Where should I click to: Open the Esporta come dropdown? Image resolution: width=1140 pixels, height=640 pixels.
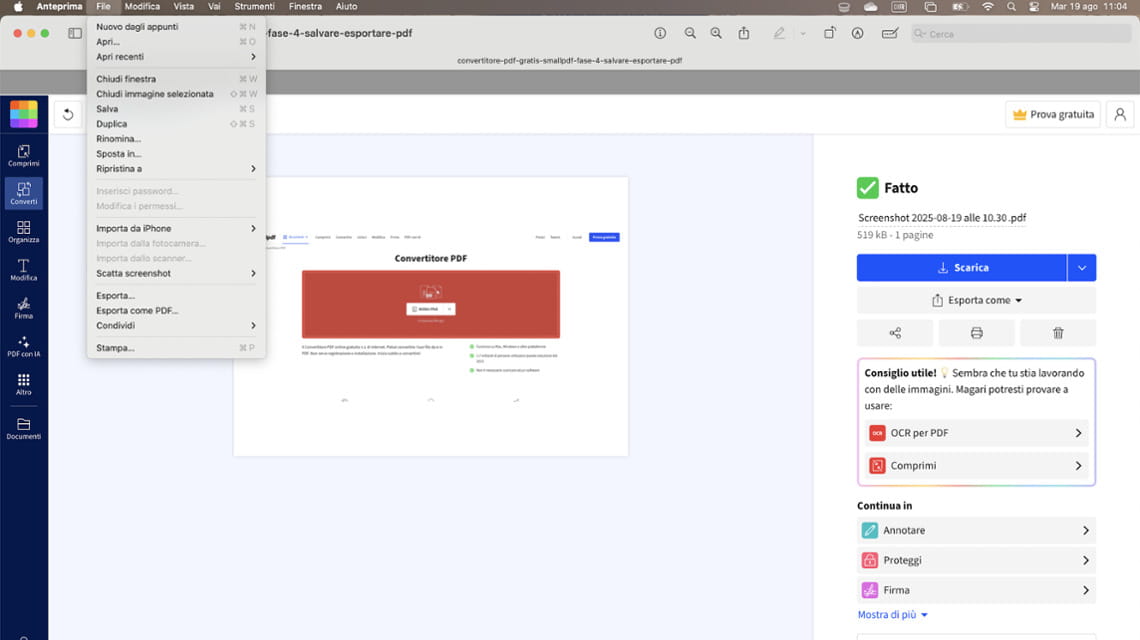click(x=976, y=300)
